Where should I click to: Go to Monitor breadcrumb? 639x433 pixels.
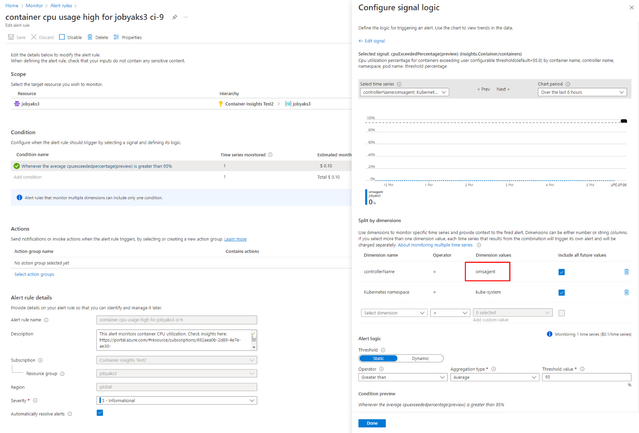(34, 6)
